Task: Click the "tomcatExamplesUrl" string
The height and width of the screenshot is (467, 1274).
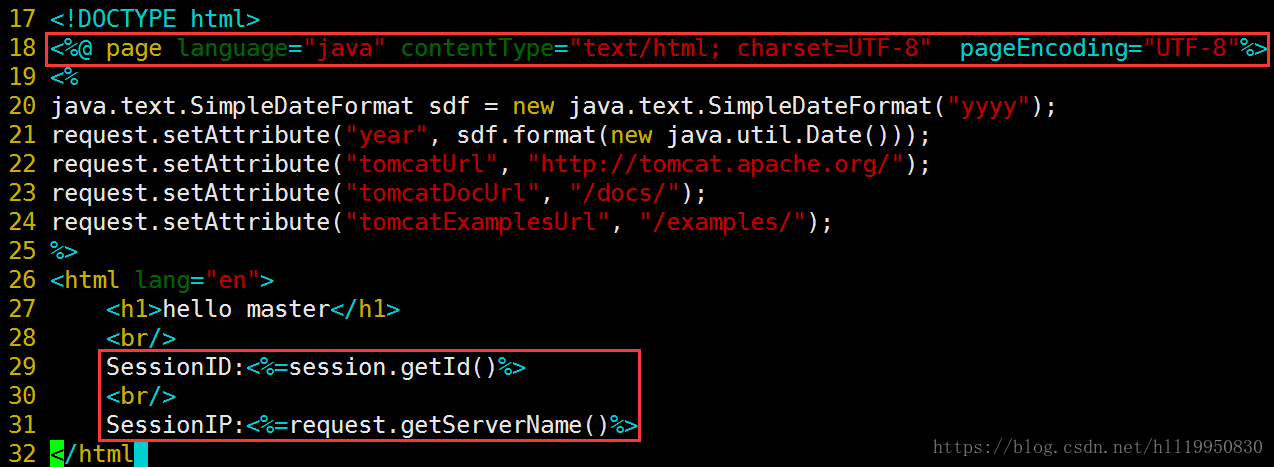Action: pos(478,222)
